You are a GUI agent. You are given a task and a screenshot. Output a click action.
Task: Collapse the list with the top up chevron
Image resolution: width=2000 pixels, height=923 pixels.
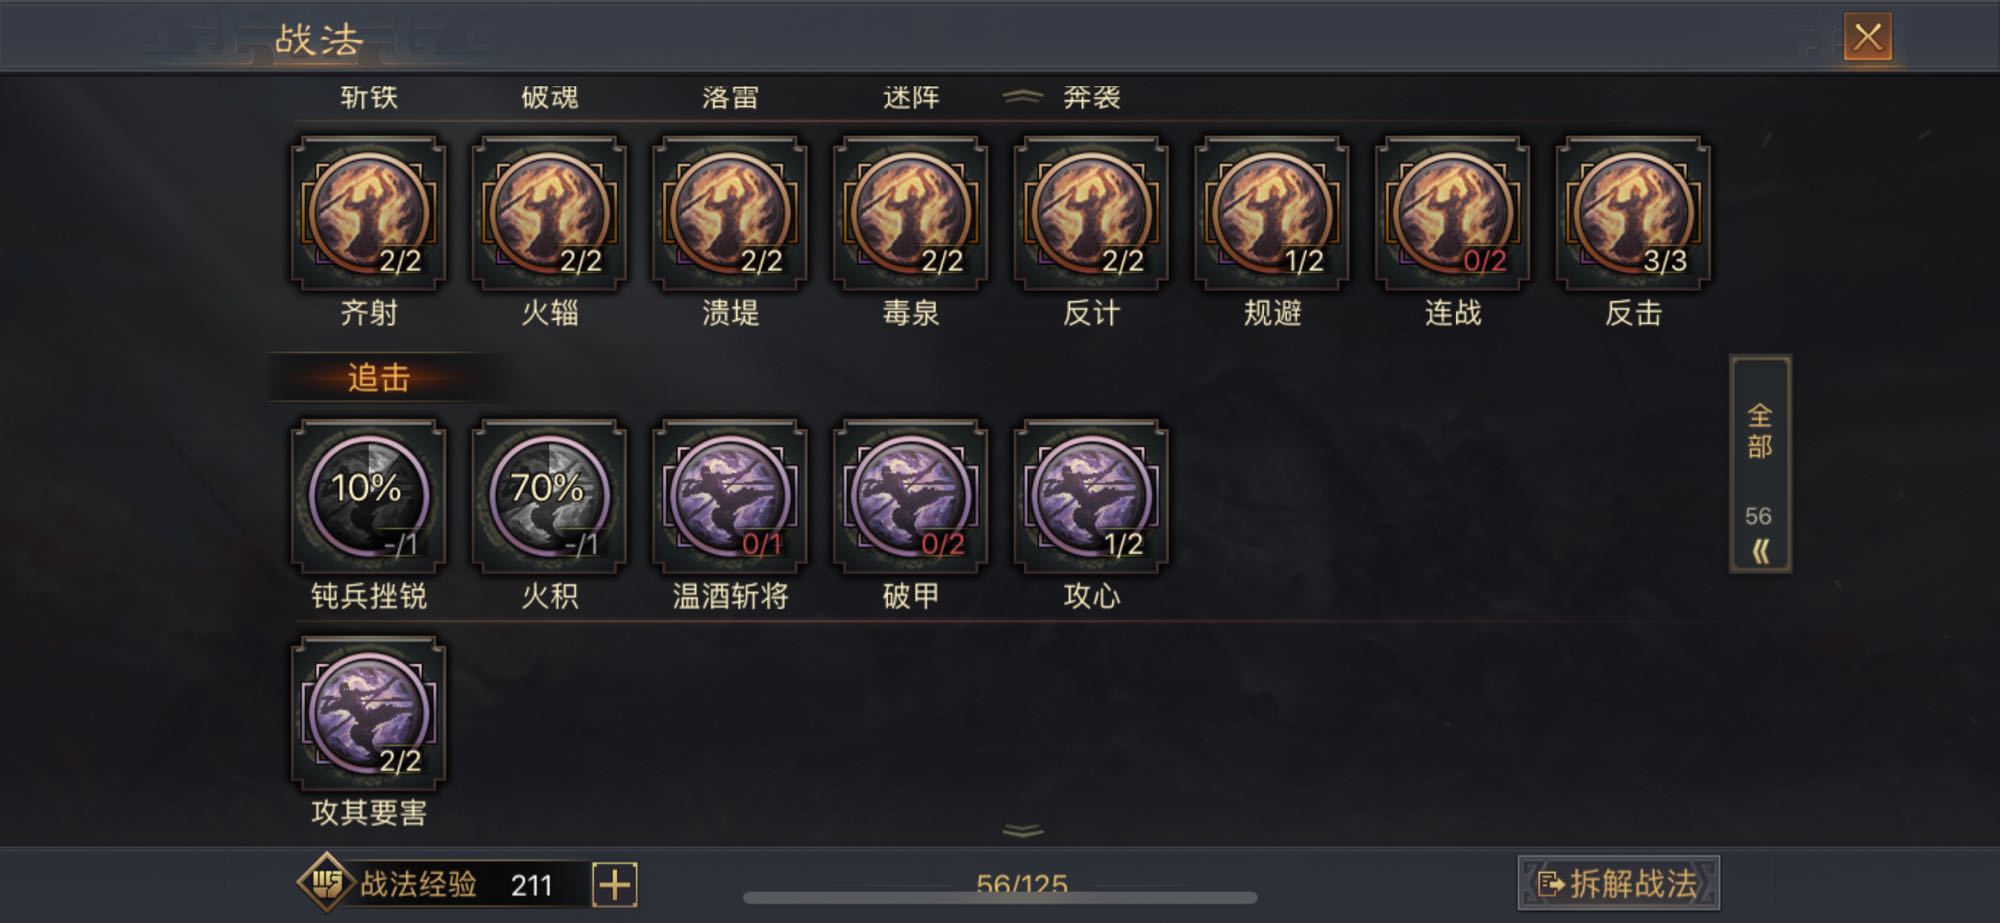pos(1022,97)
